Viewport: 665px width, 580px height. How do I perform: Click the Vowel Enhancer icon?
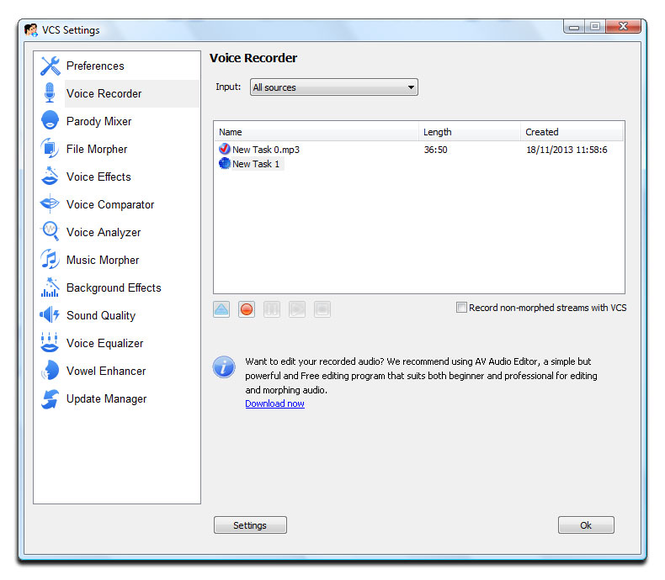(x=50, y=370)
